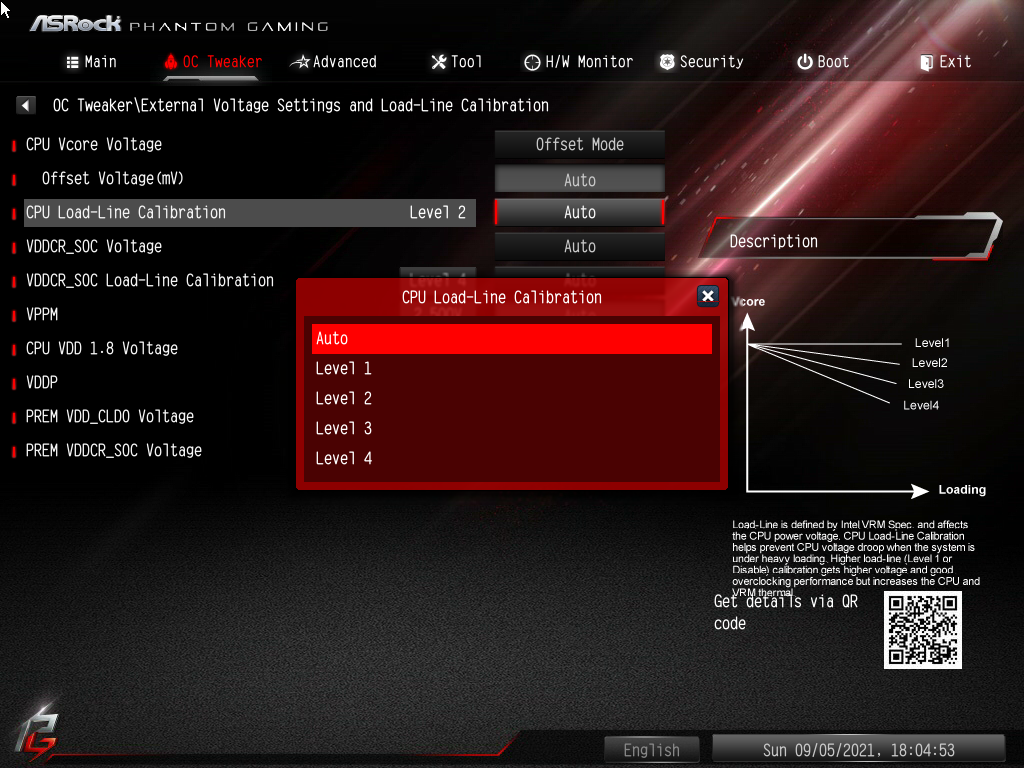1024x768 pixels.
Task: Select the Offset Voltage(mV) row
Action: 112,178
